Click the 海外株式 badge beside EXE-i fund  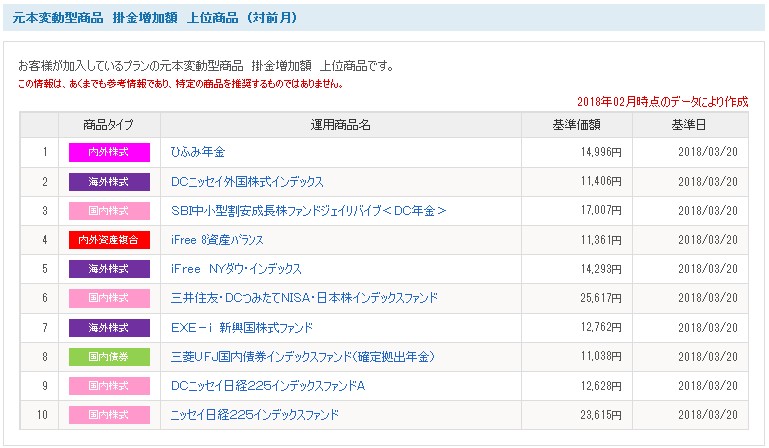[109, 327]
